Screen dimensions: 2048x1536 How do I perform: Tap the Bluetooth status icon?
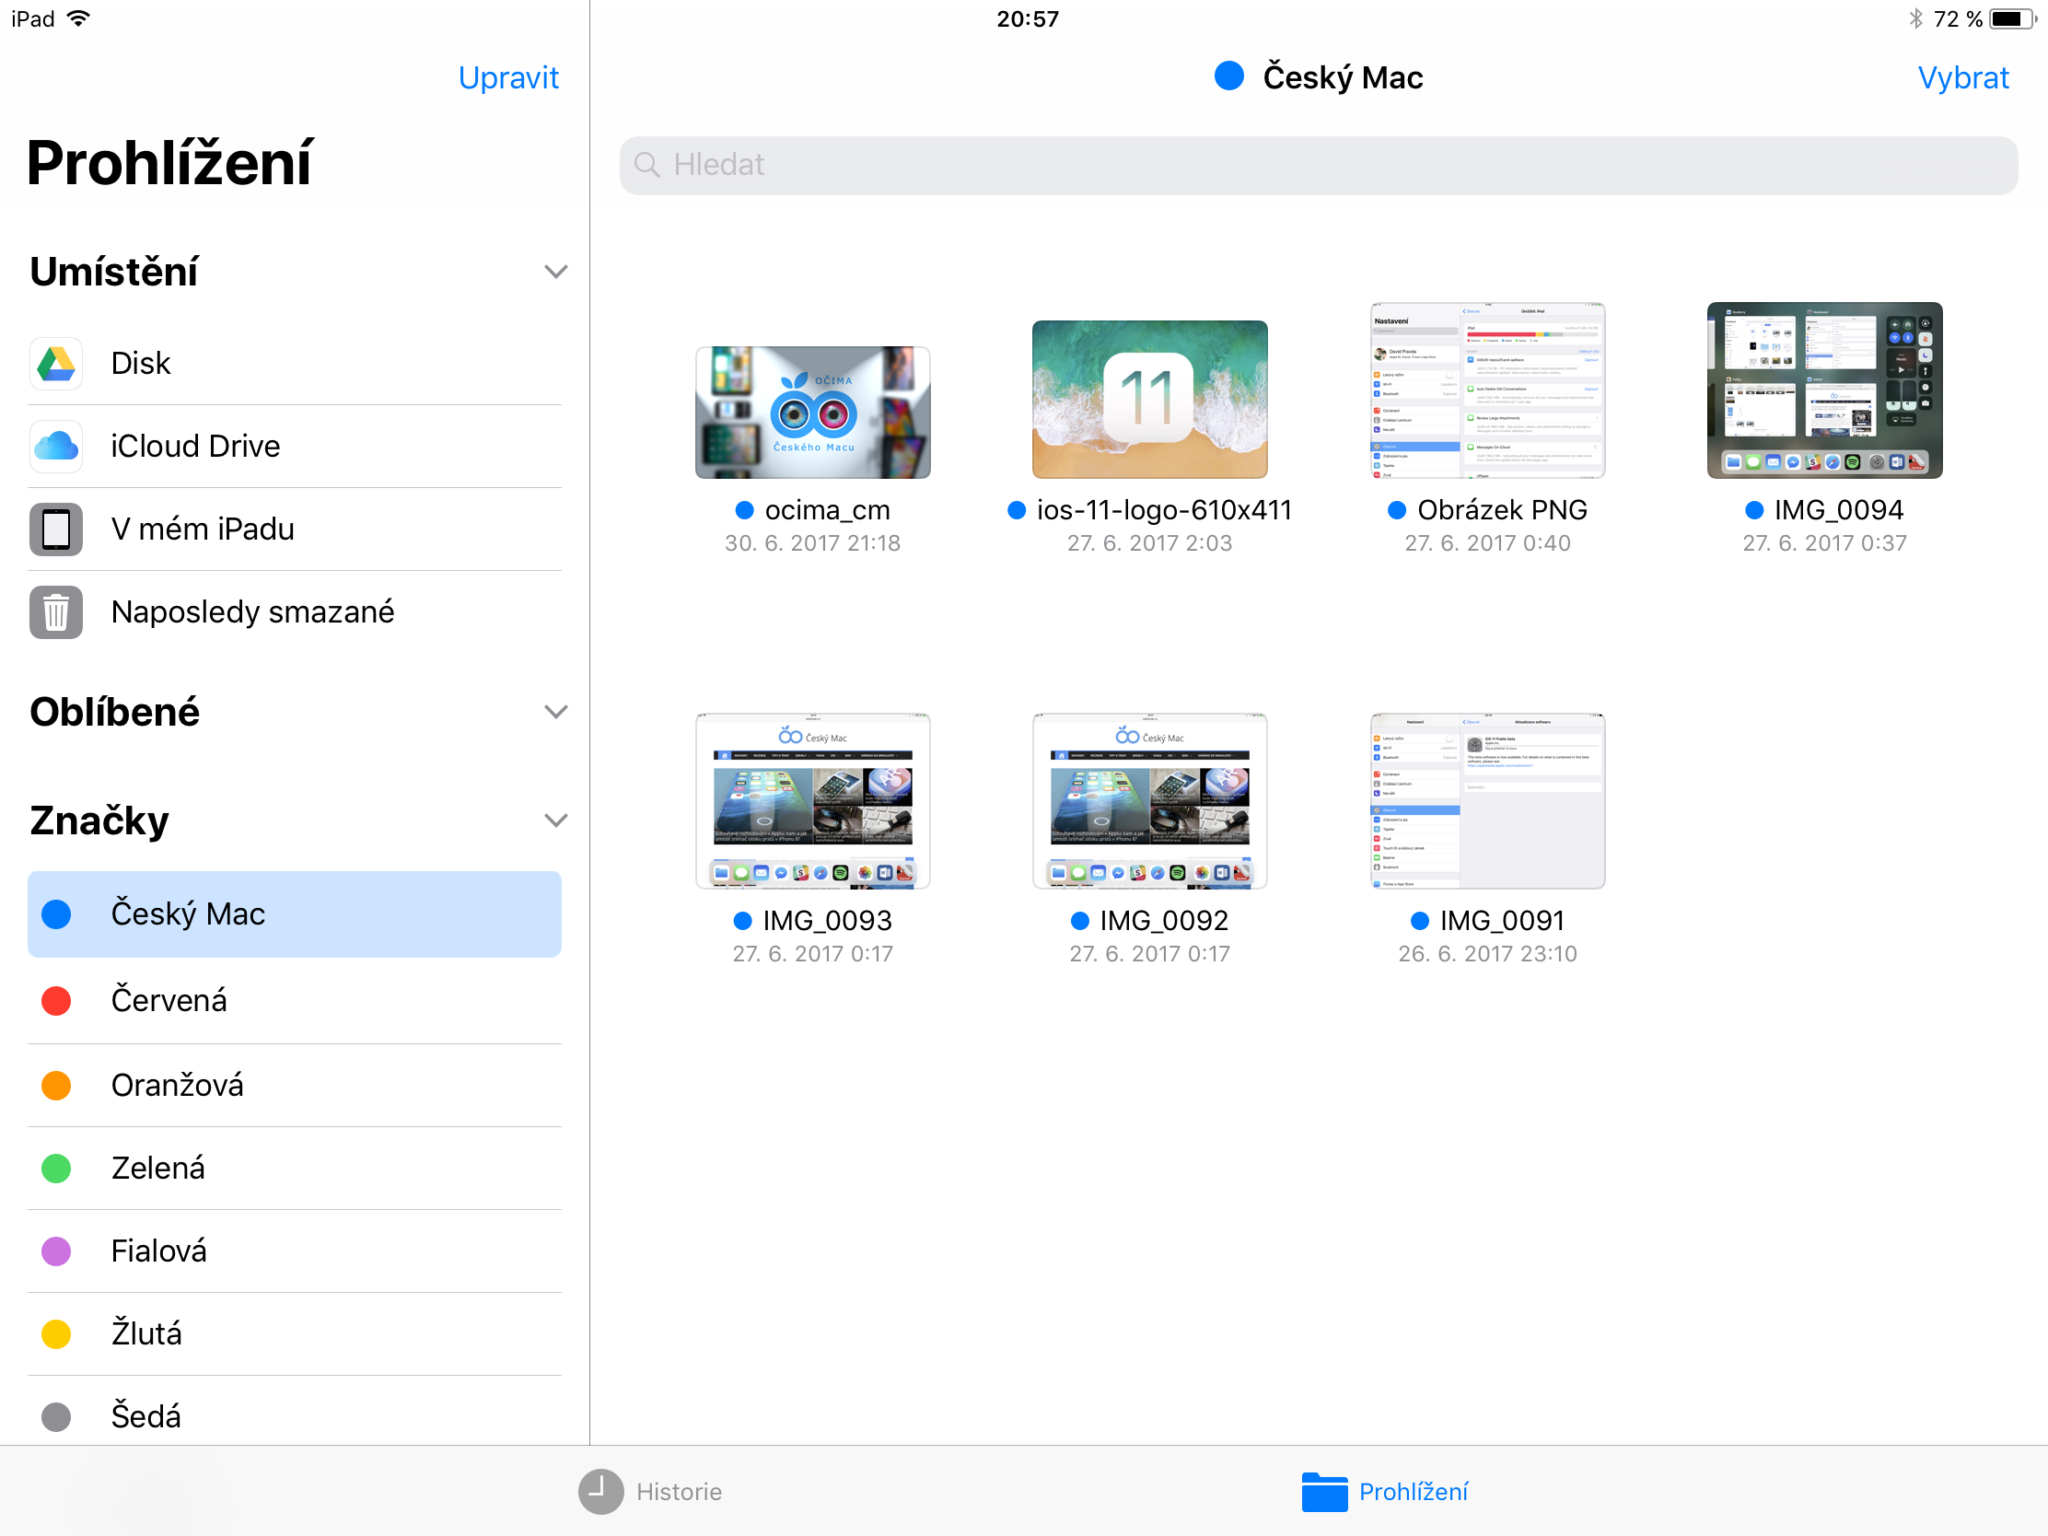coord(1915,19)
